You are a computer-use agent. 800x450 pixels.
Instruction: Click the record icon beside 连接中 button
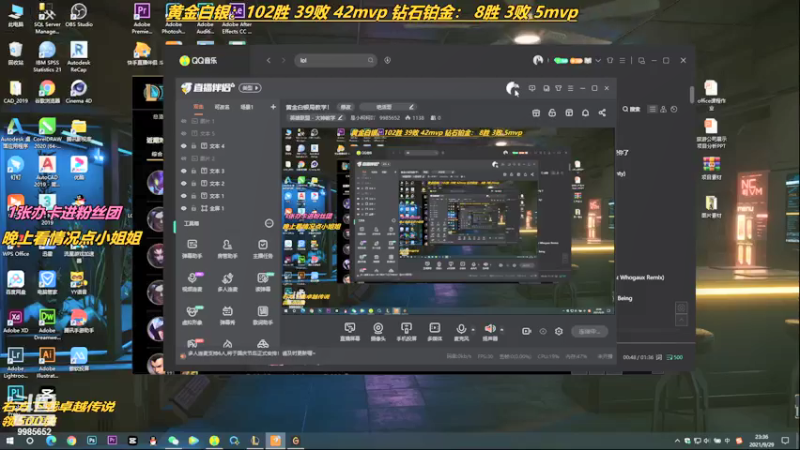[527, 331]
